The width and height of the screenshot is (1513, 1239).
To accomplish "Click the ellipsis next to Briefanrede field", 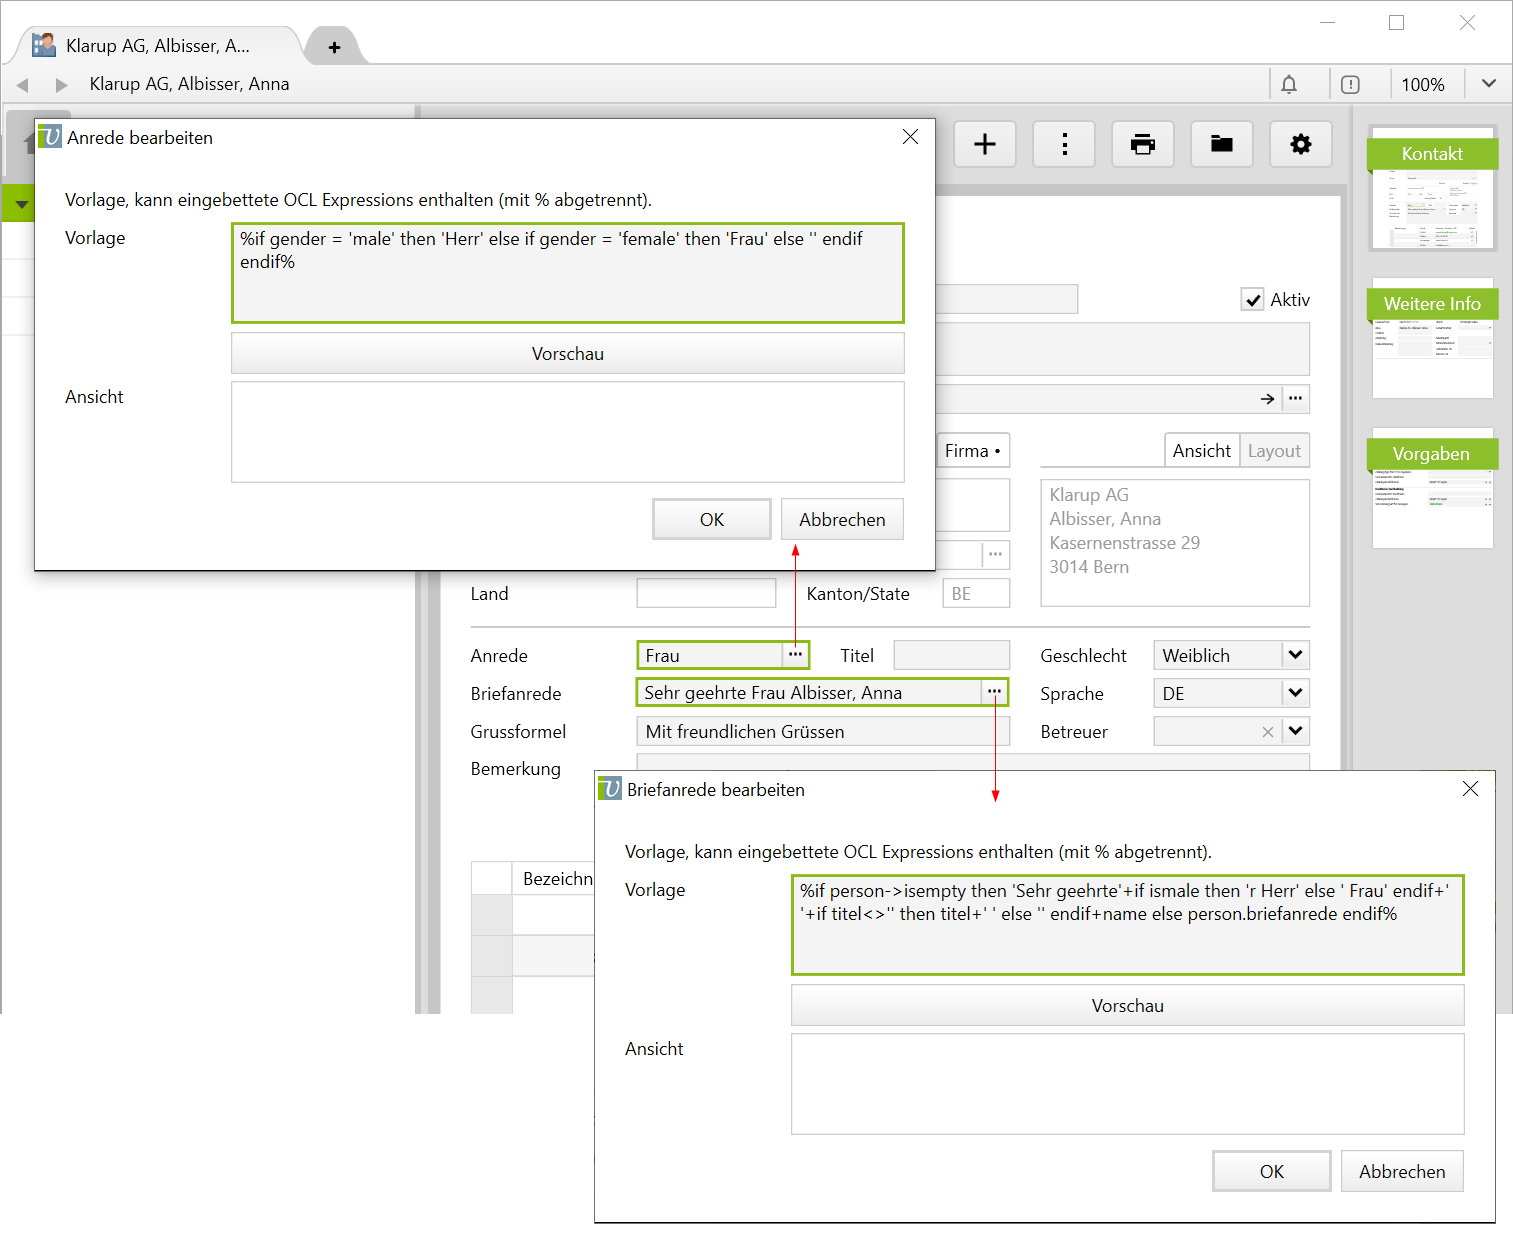I will 994,692.
